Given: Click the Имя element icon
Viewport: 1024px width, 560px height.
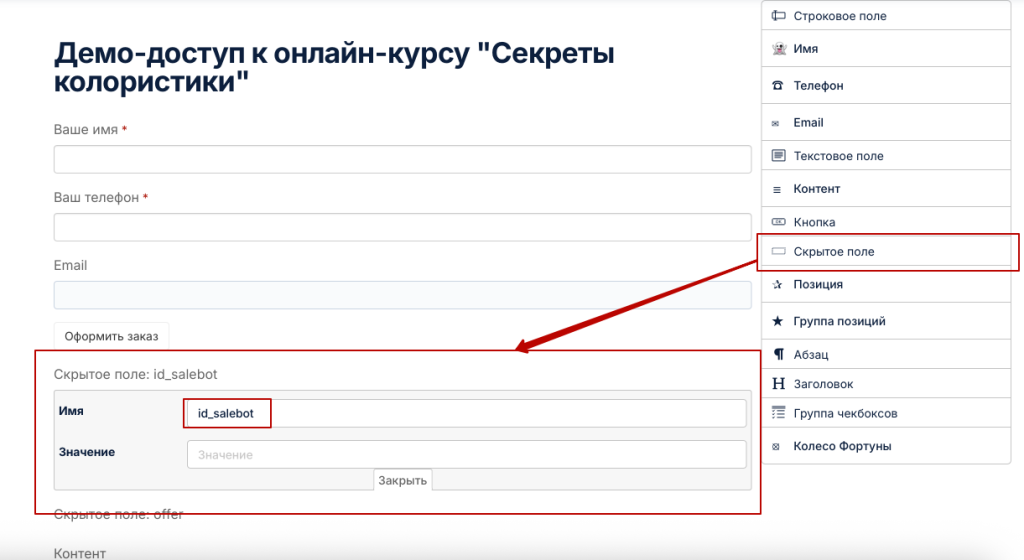Looking at the screenshot, I should click(778, 48).
